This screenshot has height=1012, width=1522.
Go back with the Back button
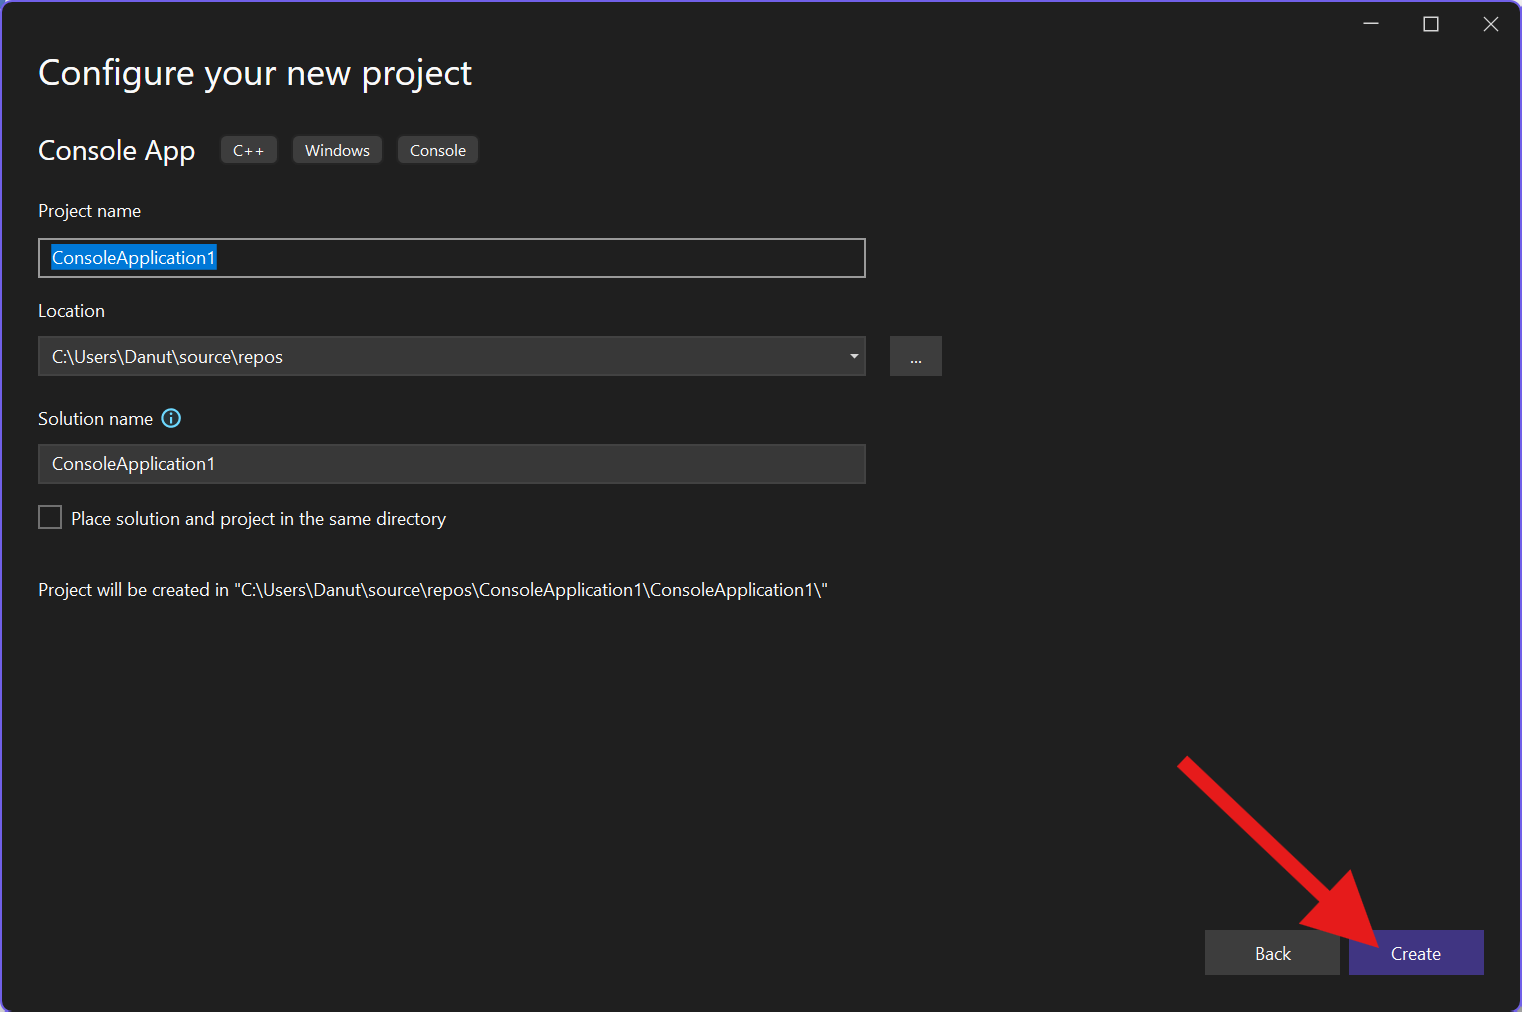pyautogui.click(x=1272, y=953)
